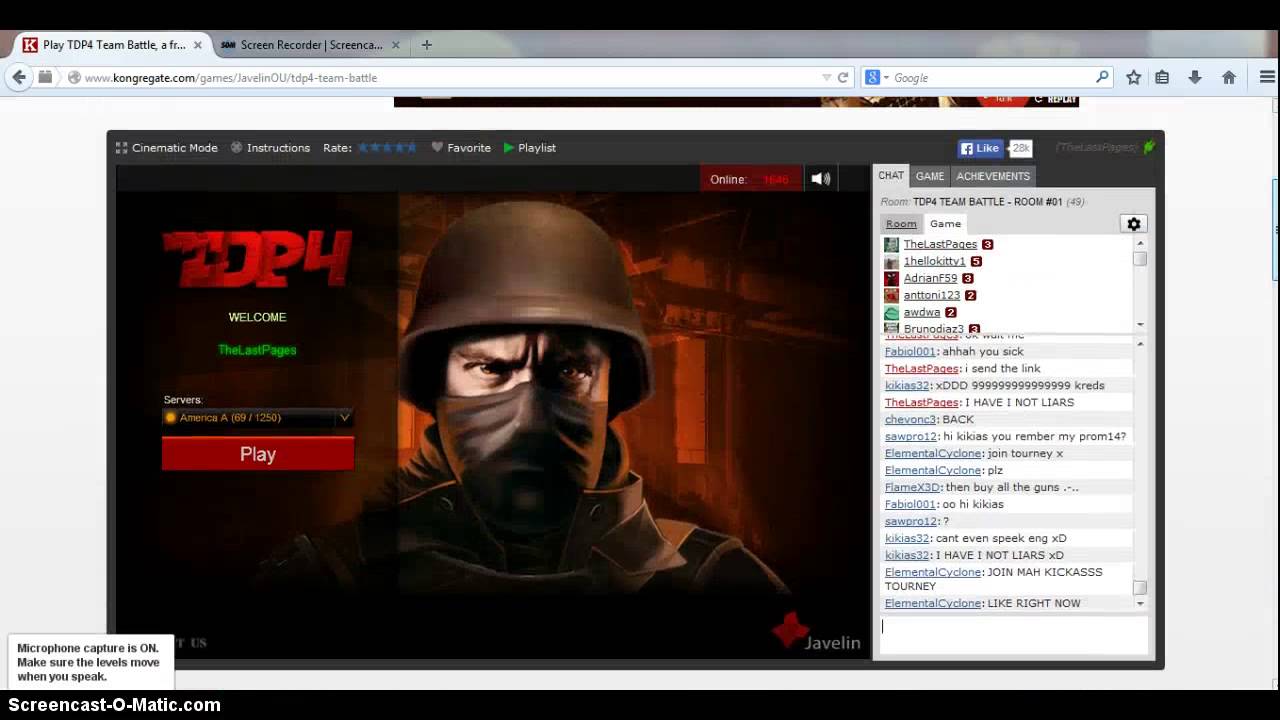Click the TDP4 game logo

click(257, 258)
